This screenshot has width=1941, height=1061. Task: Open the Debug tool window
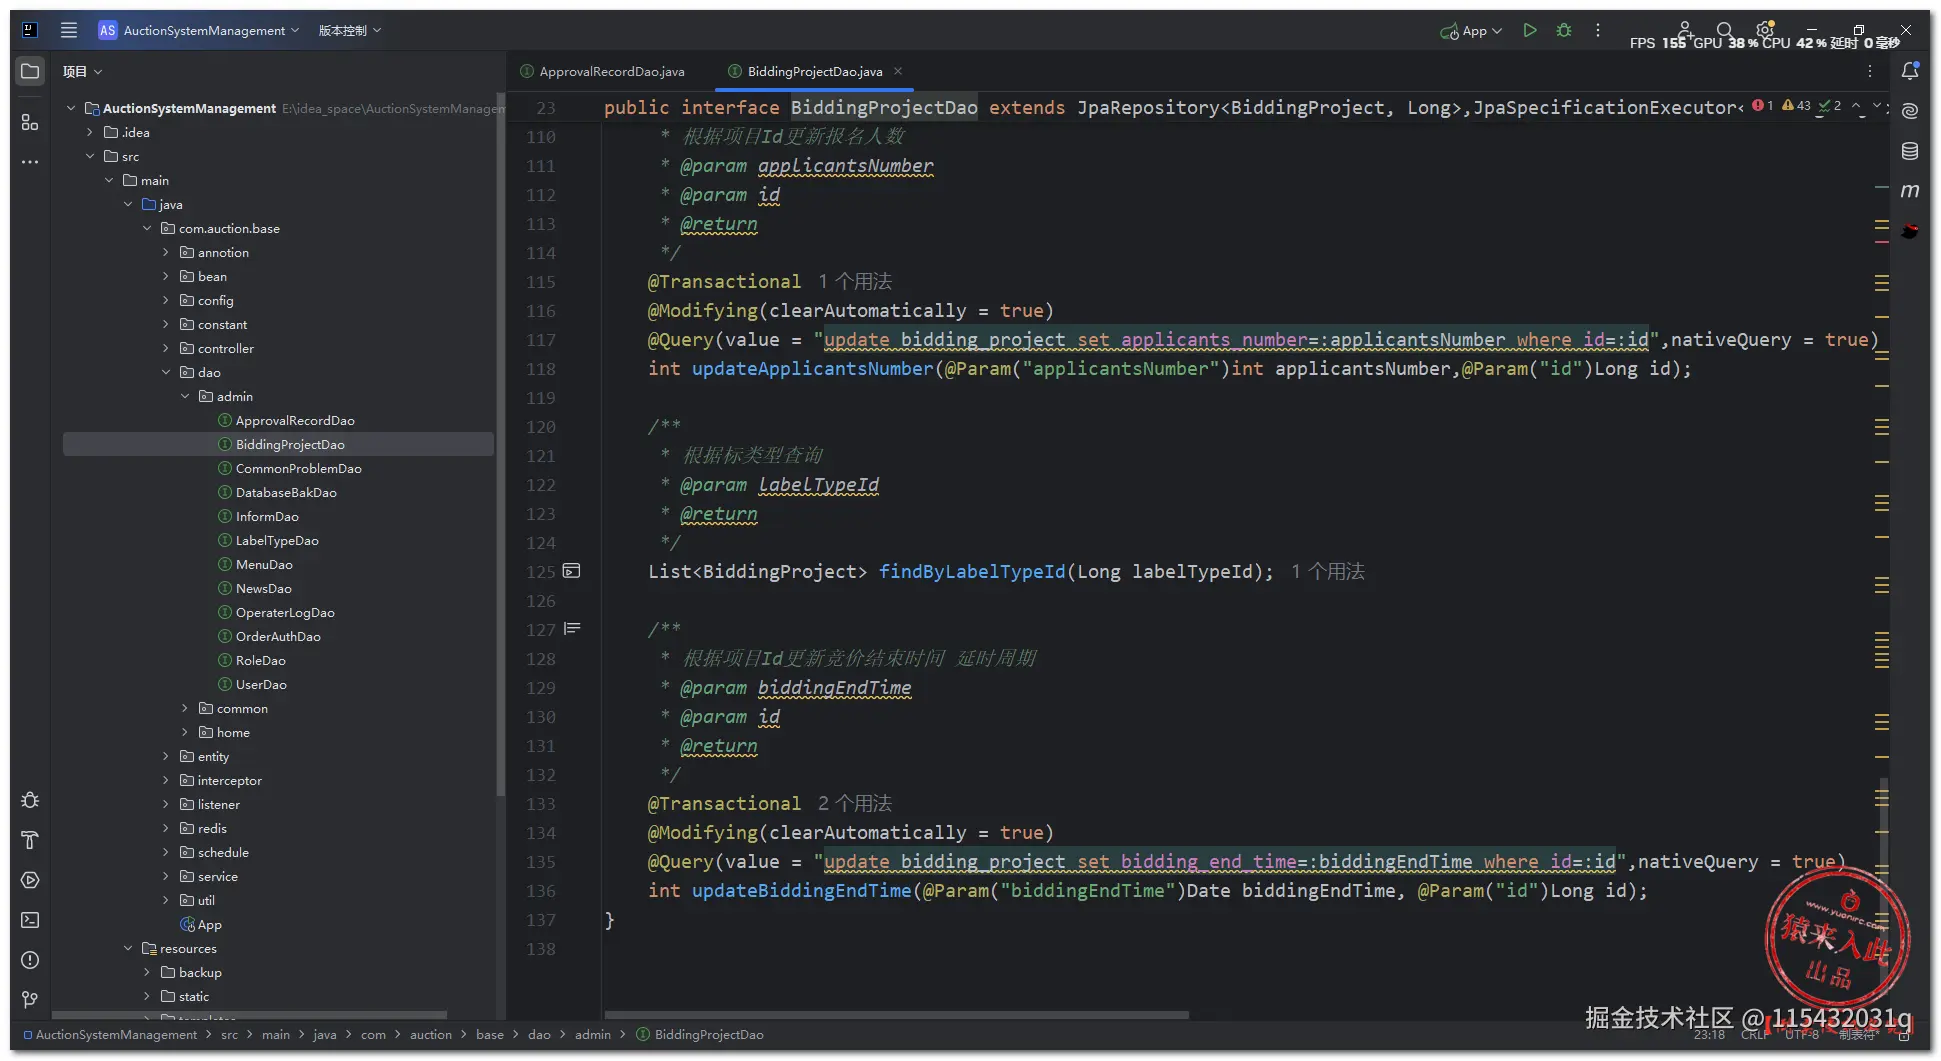[30, 800]
